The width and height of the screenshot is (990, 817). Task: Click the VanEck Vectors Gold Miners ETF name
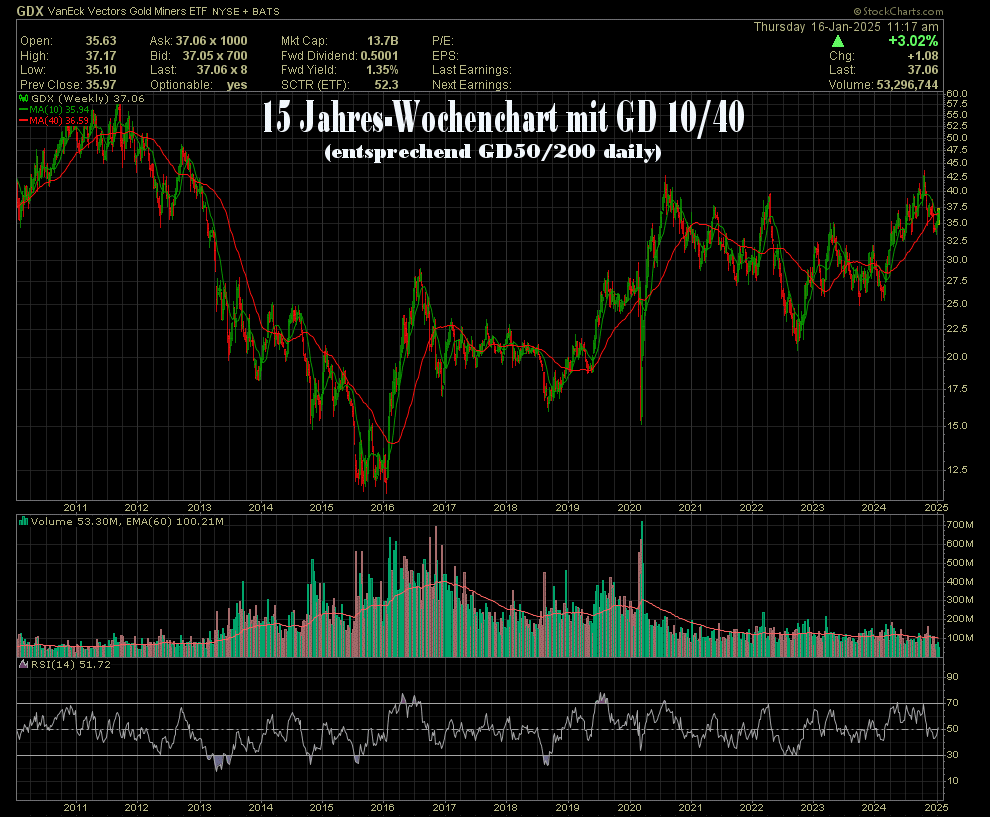coord(127,11)
